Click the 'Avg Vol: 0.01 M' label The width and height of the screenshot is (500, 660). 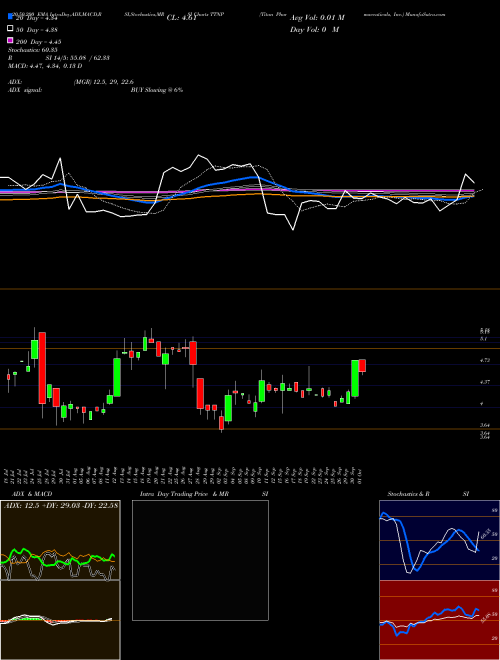(317, 18)
